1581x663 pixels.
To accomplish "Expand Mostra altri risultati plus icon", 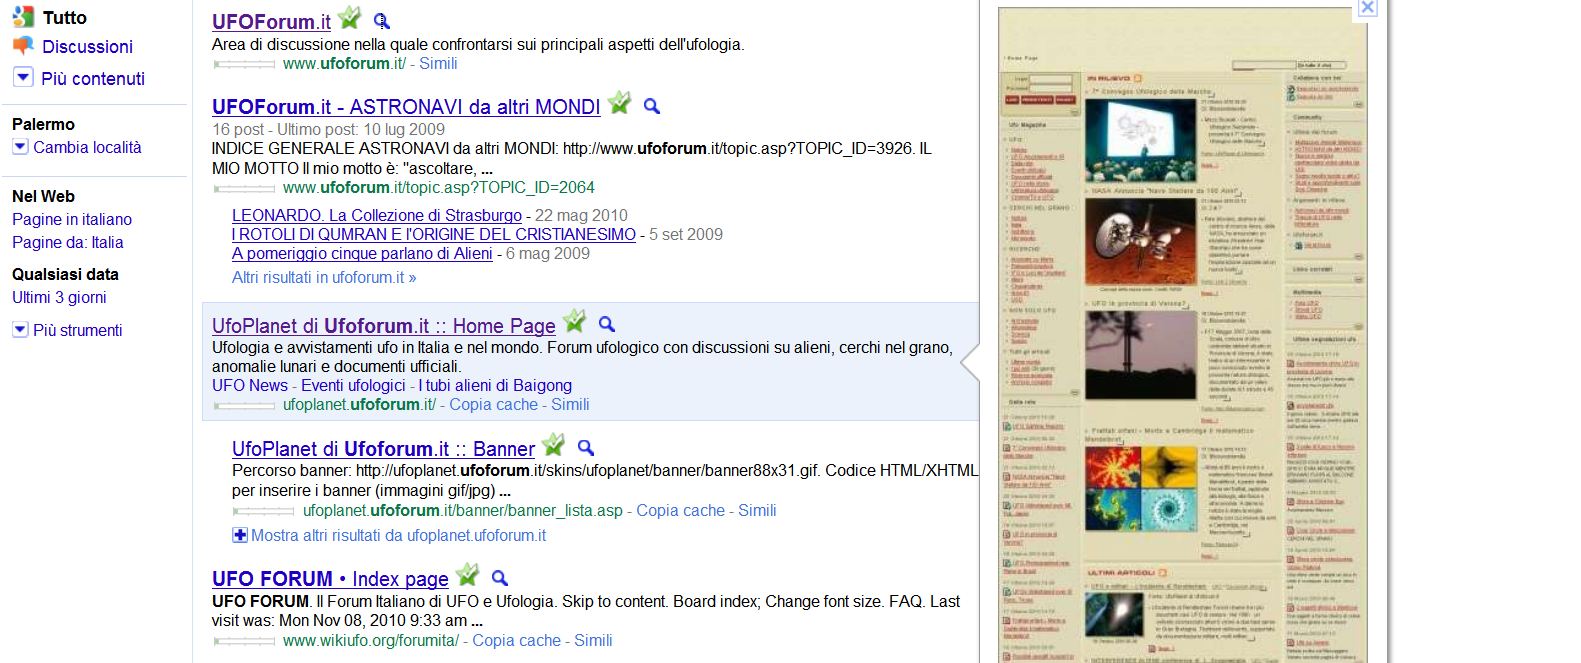I will 240,535.
